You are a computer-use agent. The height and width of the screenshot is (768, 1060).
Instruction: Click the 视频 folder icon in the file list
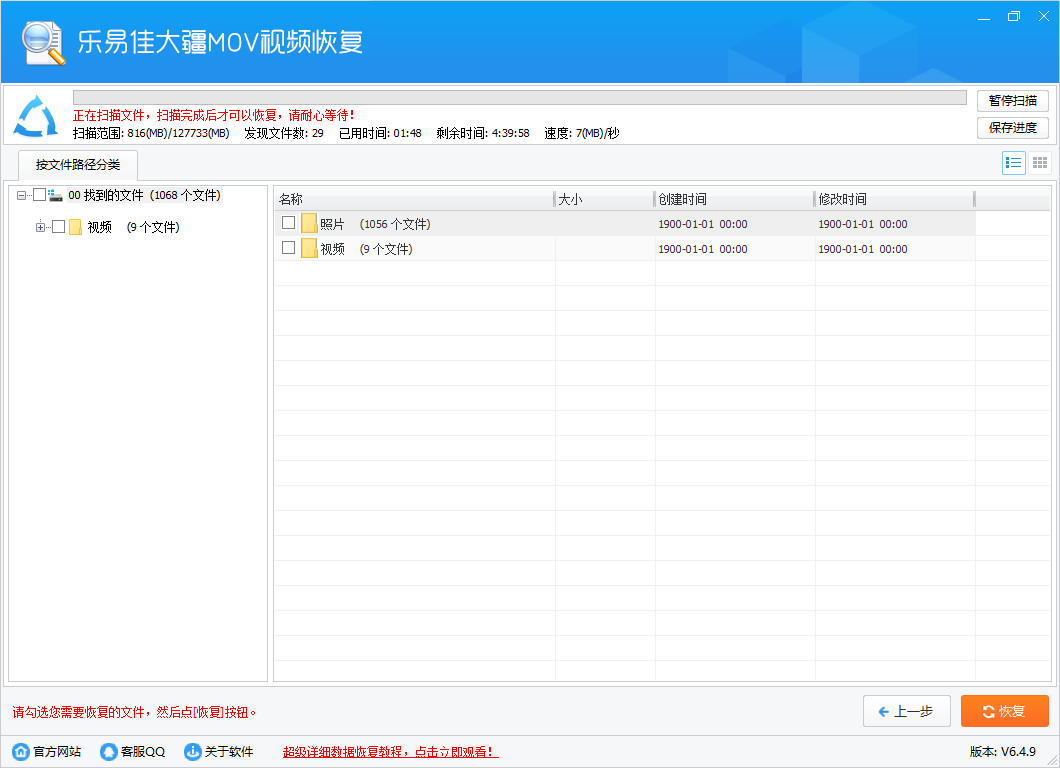click(311, 248)
